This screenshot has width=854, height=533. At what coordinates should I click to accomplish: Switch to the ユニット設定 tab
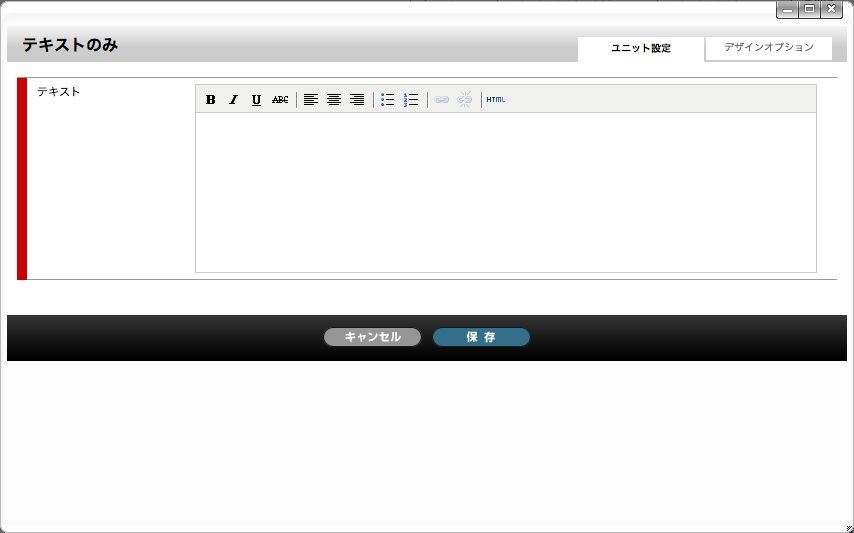point(640,48)
